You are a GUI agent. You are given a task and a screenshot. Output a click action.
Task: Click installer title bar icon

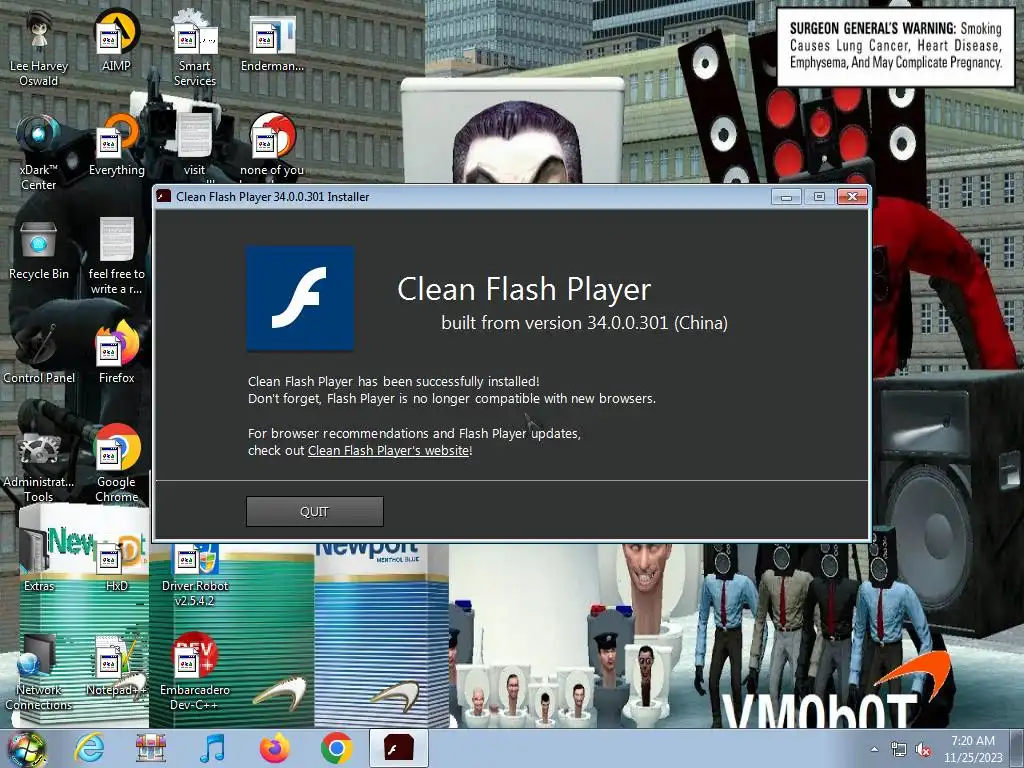coord(164,197)
